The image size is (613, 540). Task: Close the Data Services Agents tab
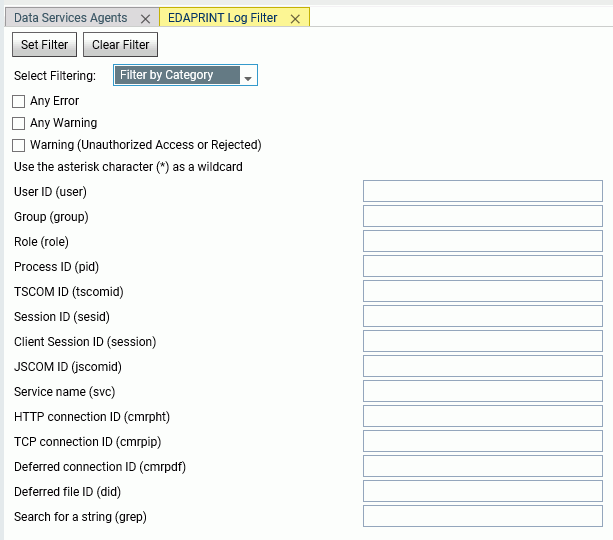pyautogui.click(x=145, y=19)
